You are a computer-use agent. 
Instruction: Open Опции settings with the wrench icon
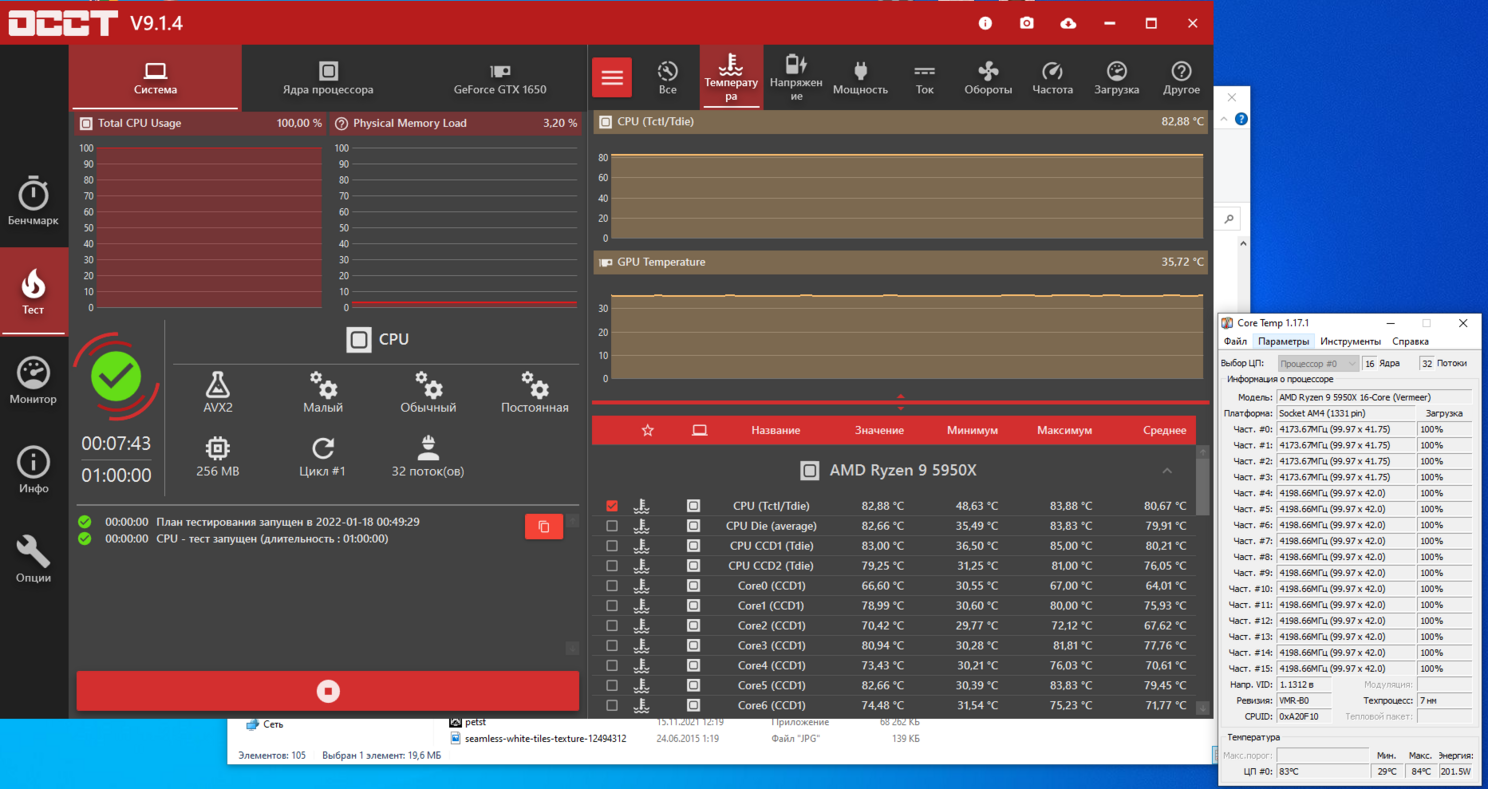pos(33,558)
